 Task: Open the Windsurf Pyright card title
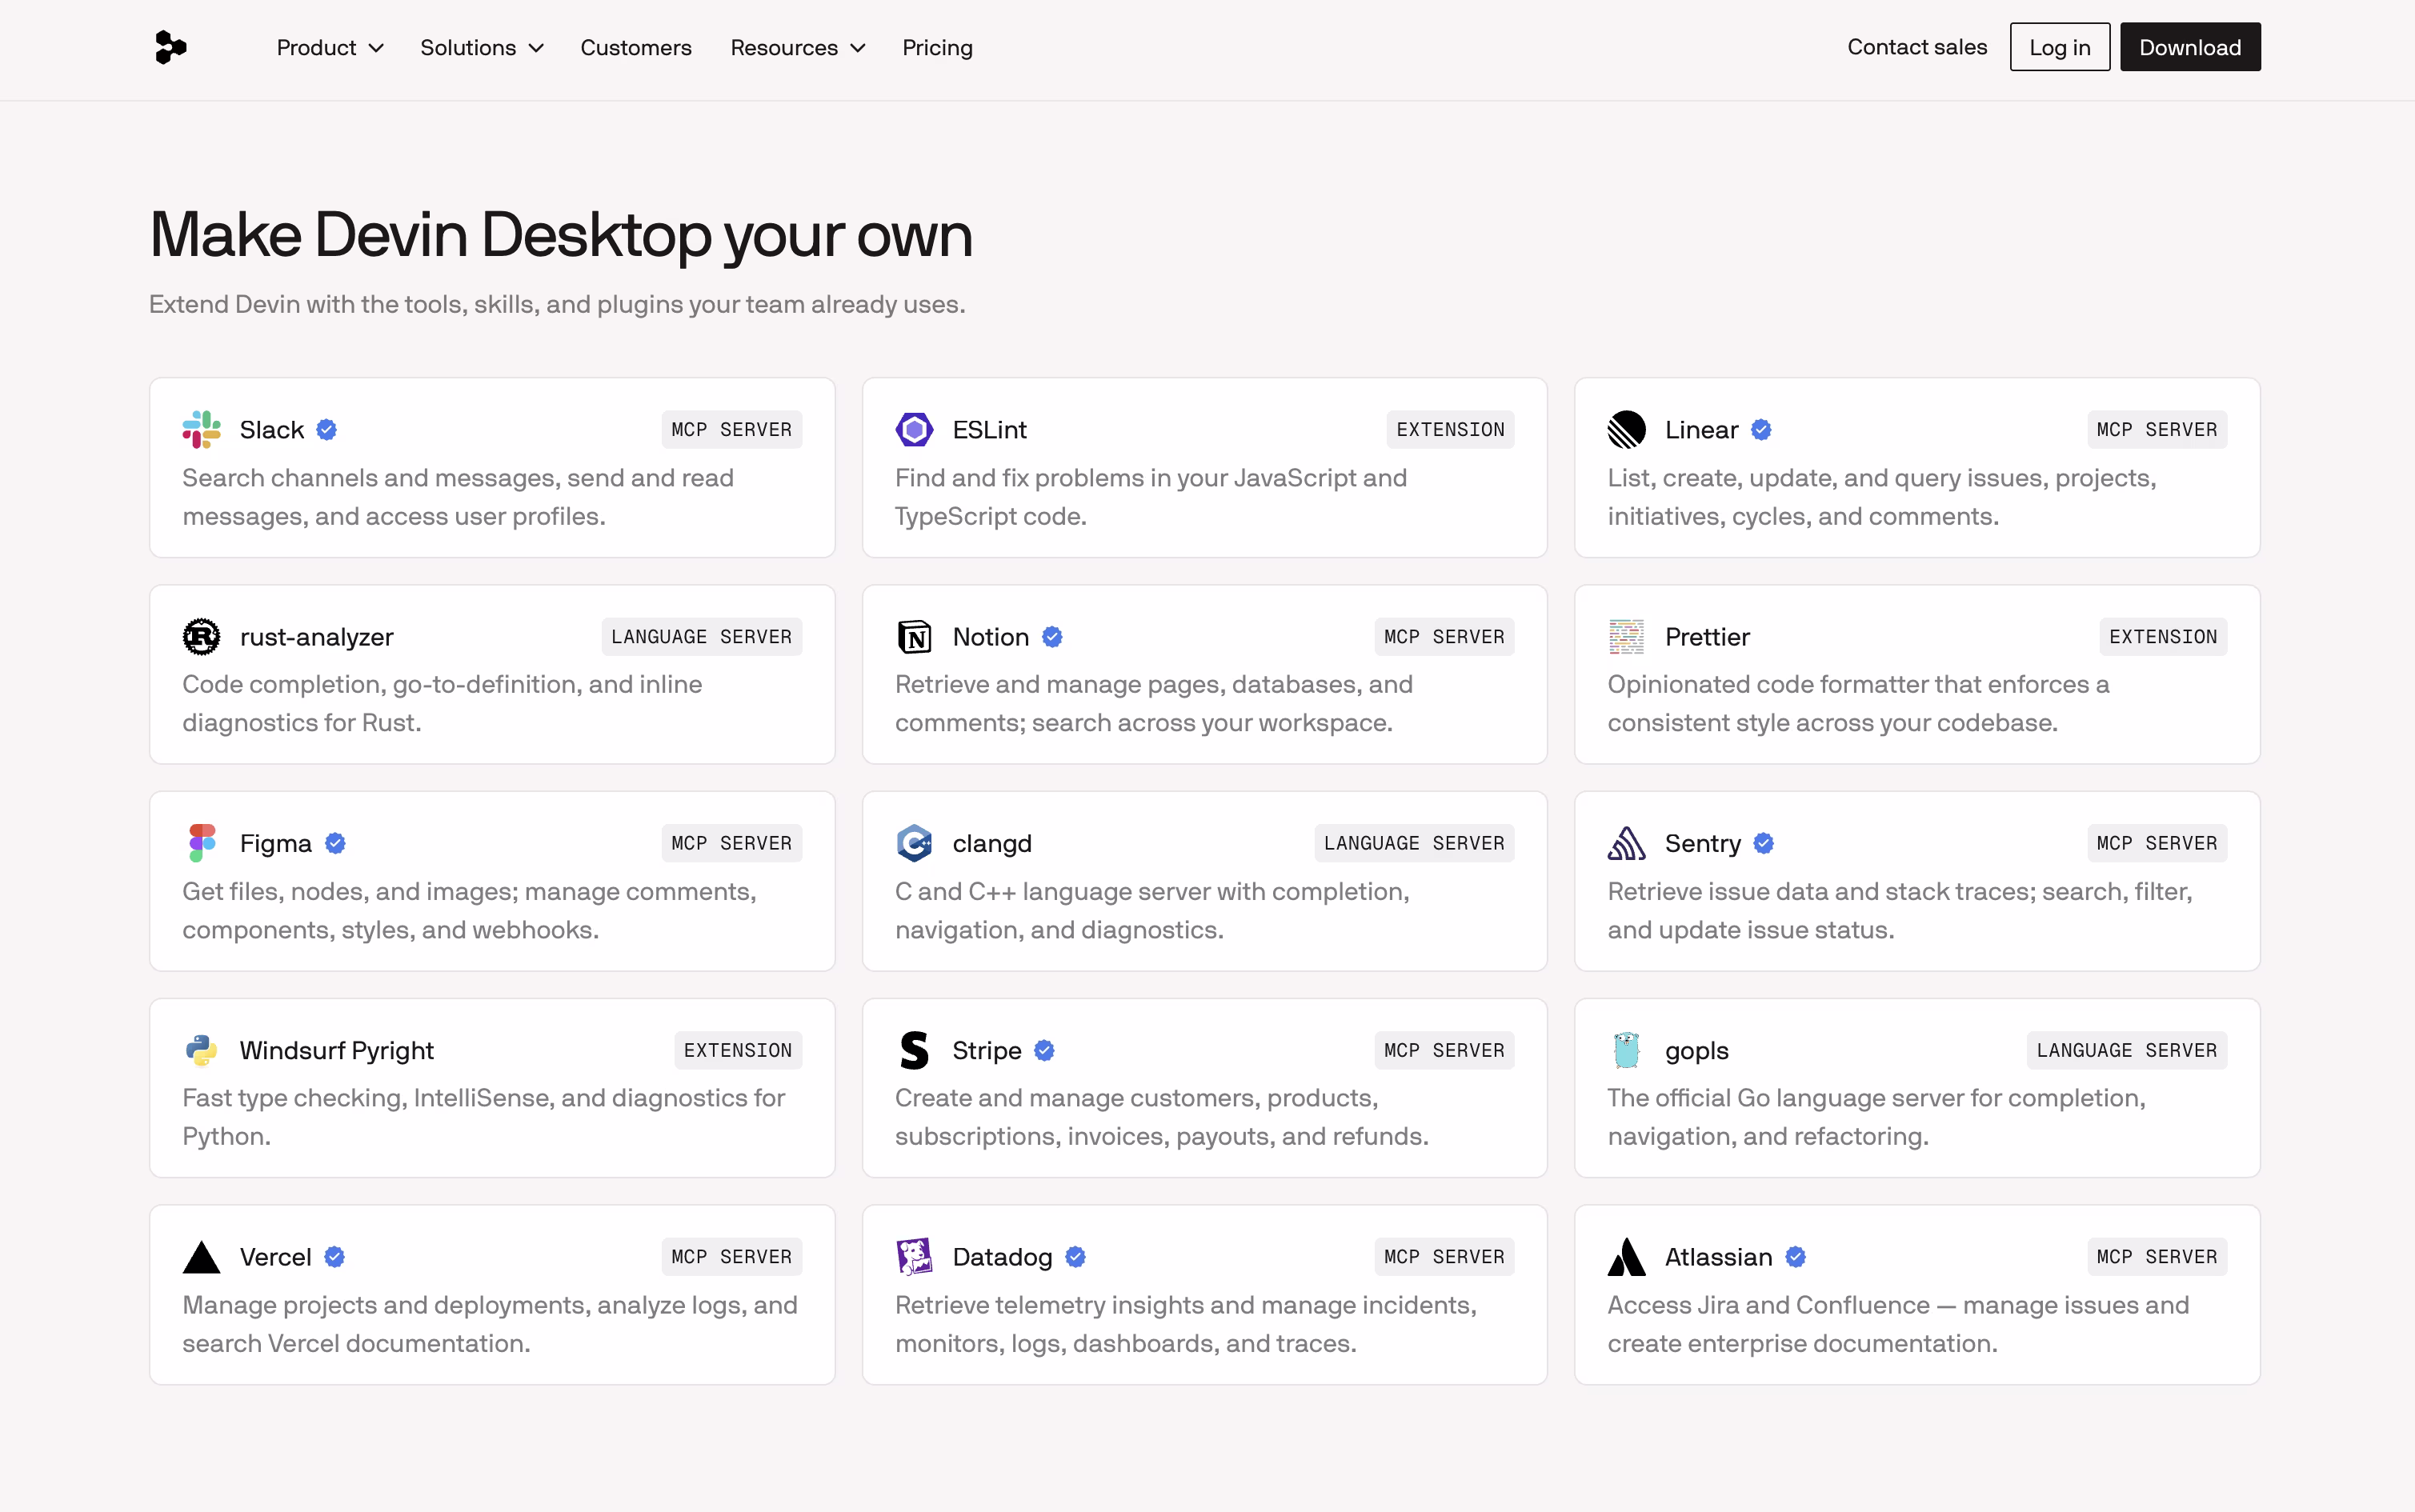pos(337,1050)
